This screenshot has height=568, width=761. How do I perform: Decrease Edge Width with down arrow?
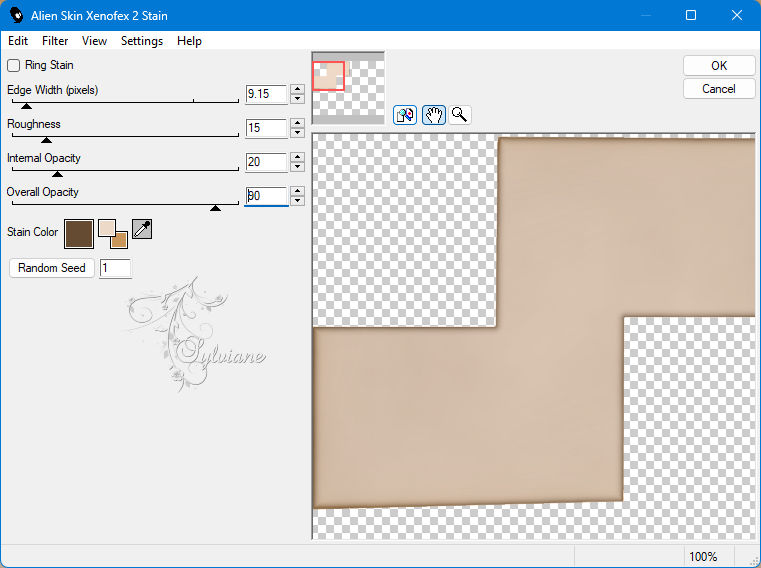(x=298, y=99)
